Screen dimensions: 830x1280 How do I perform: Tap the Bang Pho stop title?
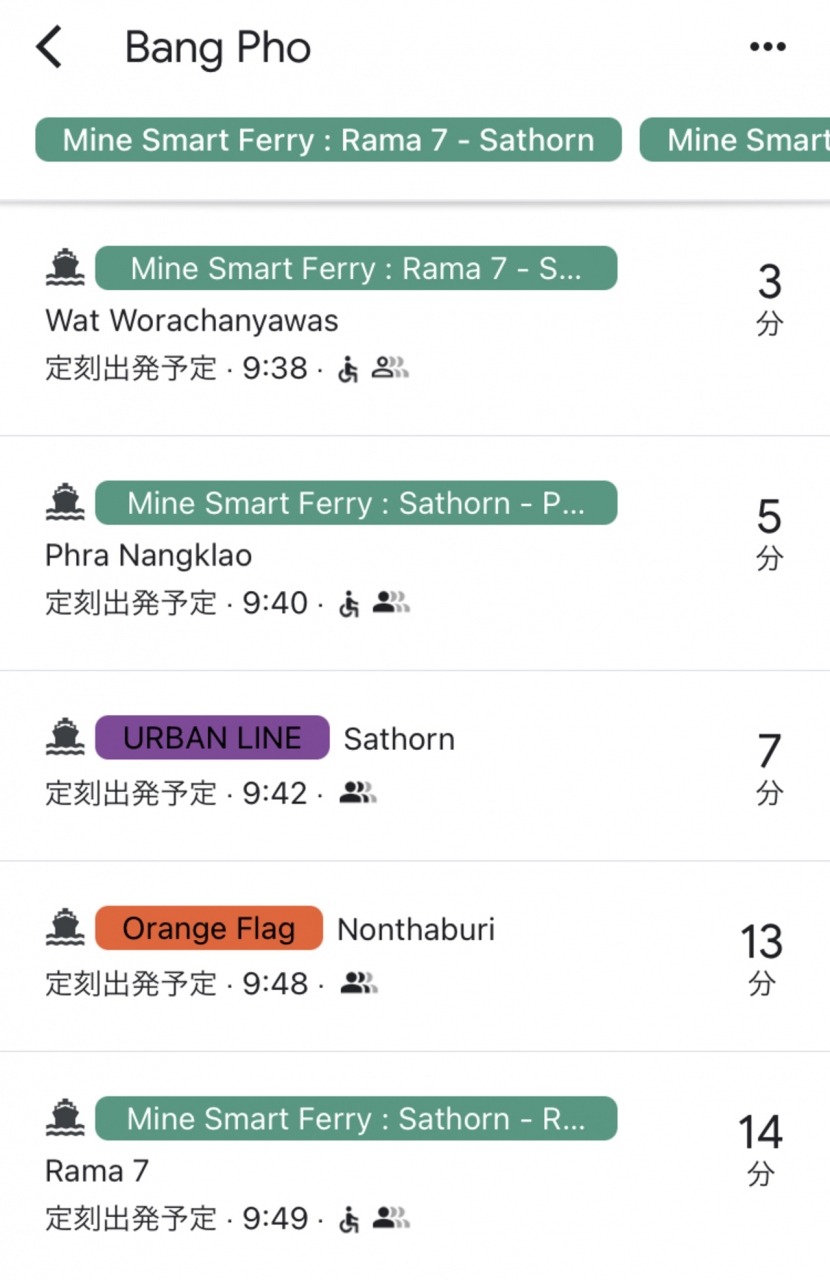pos(218,48)
